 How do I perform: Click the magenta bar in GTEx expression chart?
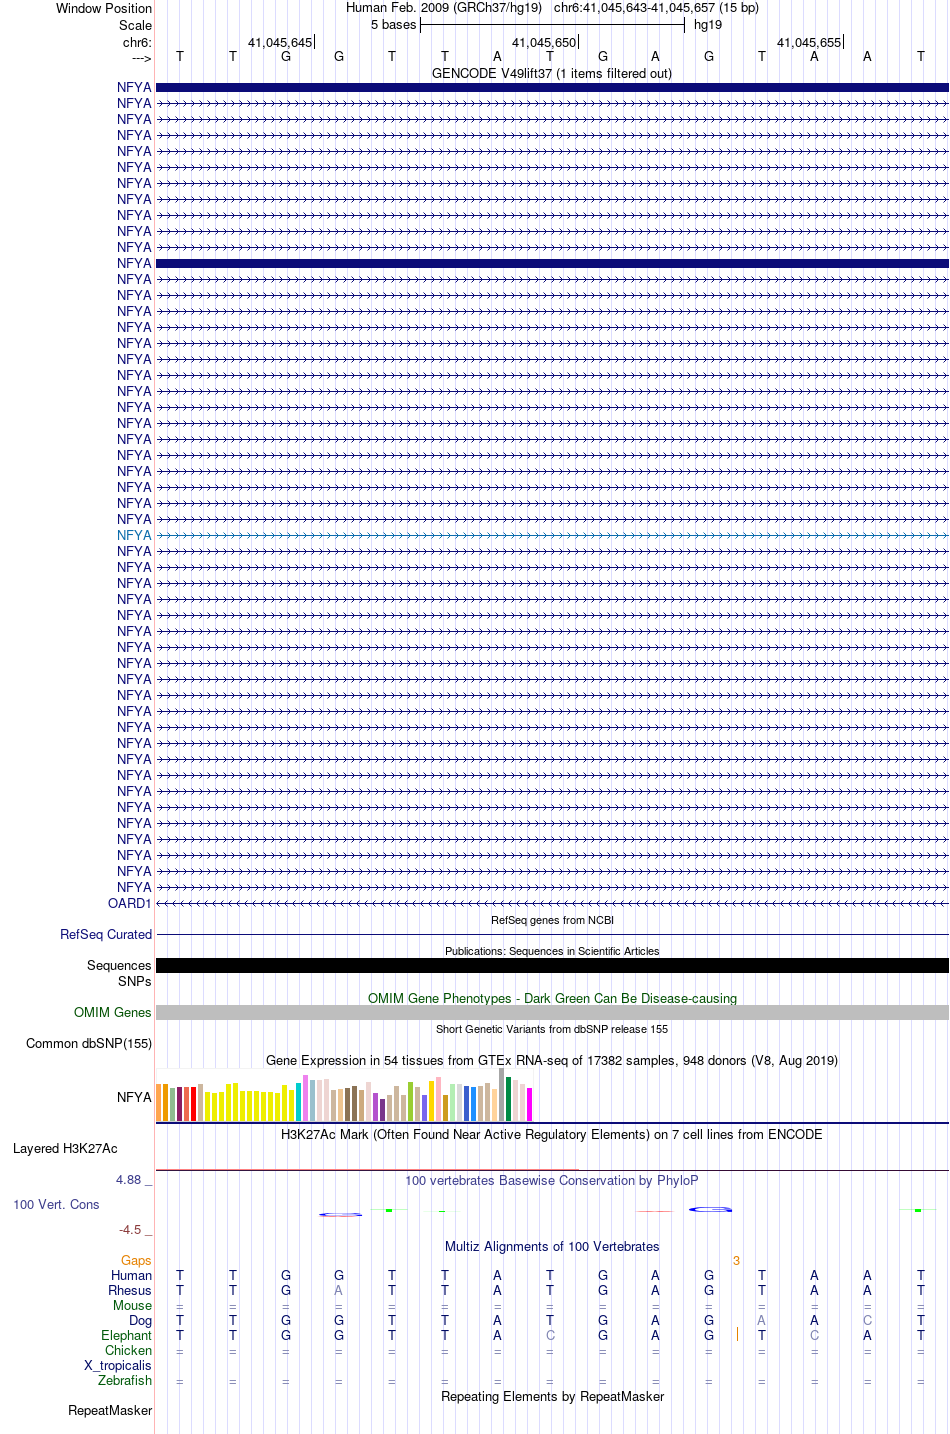click(529, 1104)
